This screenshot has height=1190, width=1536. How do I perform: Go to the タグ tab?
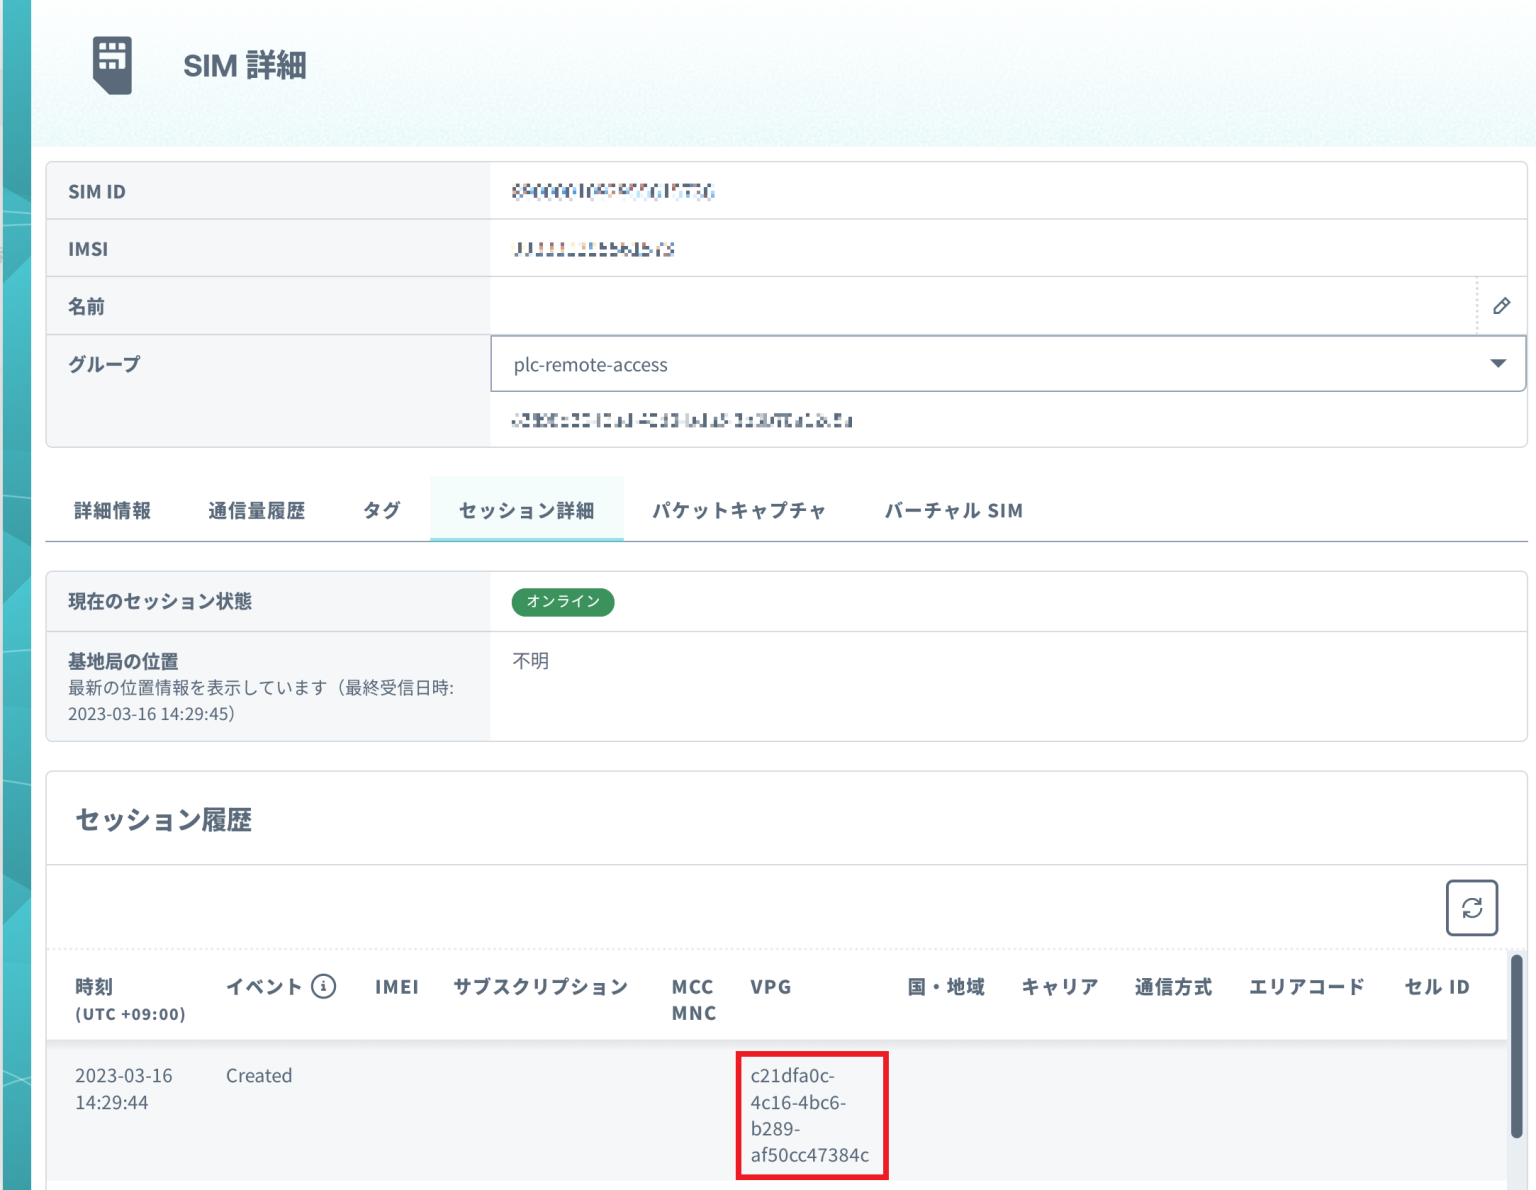coord(381,511)
